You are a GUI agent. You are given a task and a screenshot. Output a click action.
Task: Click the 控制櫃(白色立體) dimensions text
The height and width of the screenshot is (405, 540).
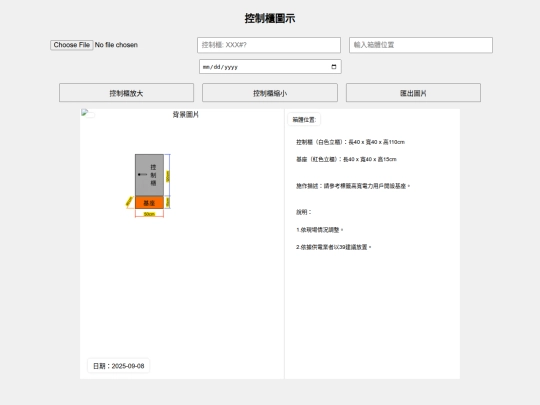(350, 142)
